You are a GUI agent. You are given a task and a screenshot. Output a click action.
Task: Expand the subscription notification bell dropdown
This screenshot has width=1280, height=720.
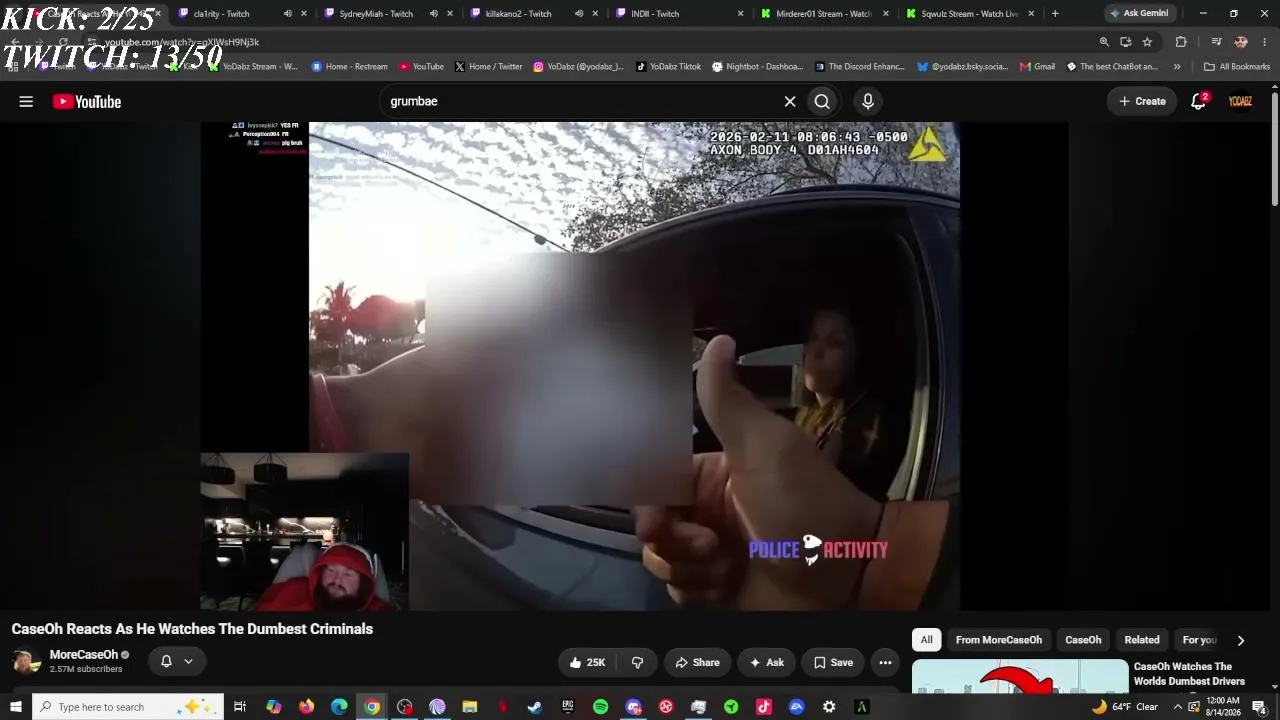(x=177, y=661)
